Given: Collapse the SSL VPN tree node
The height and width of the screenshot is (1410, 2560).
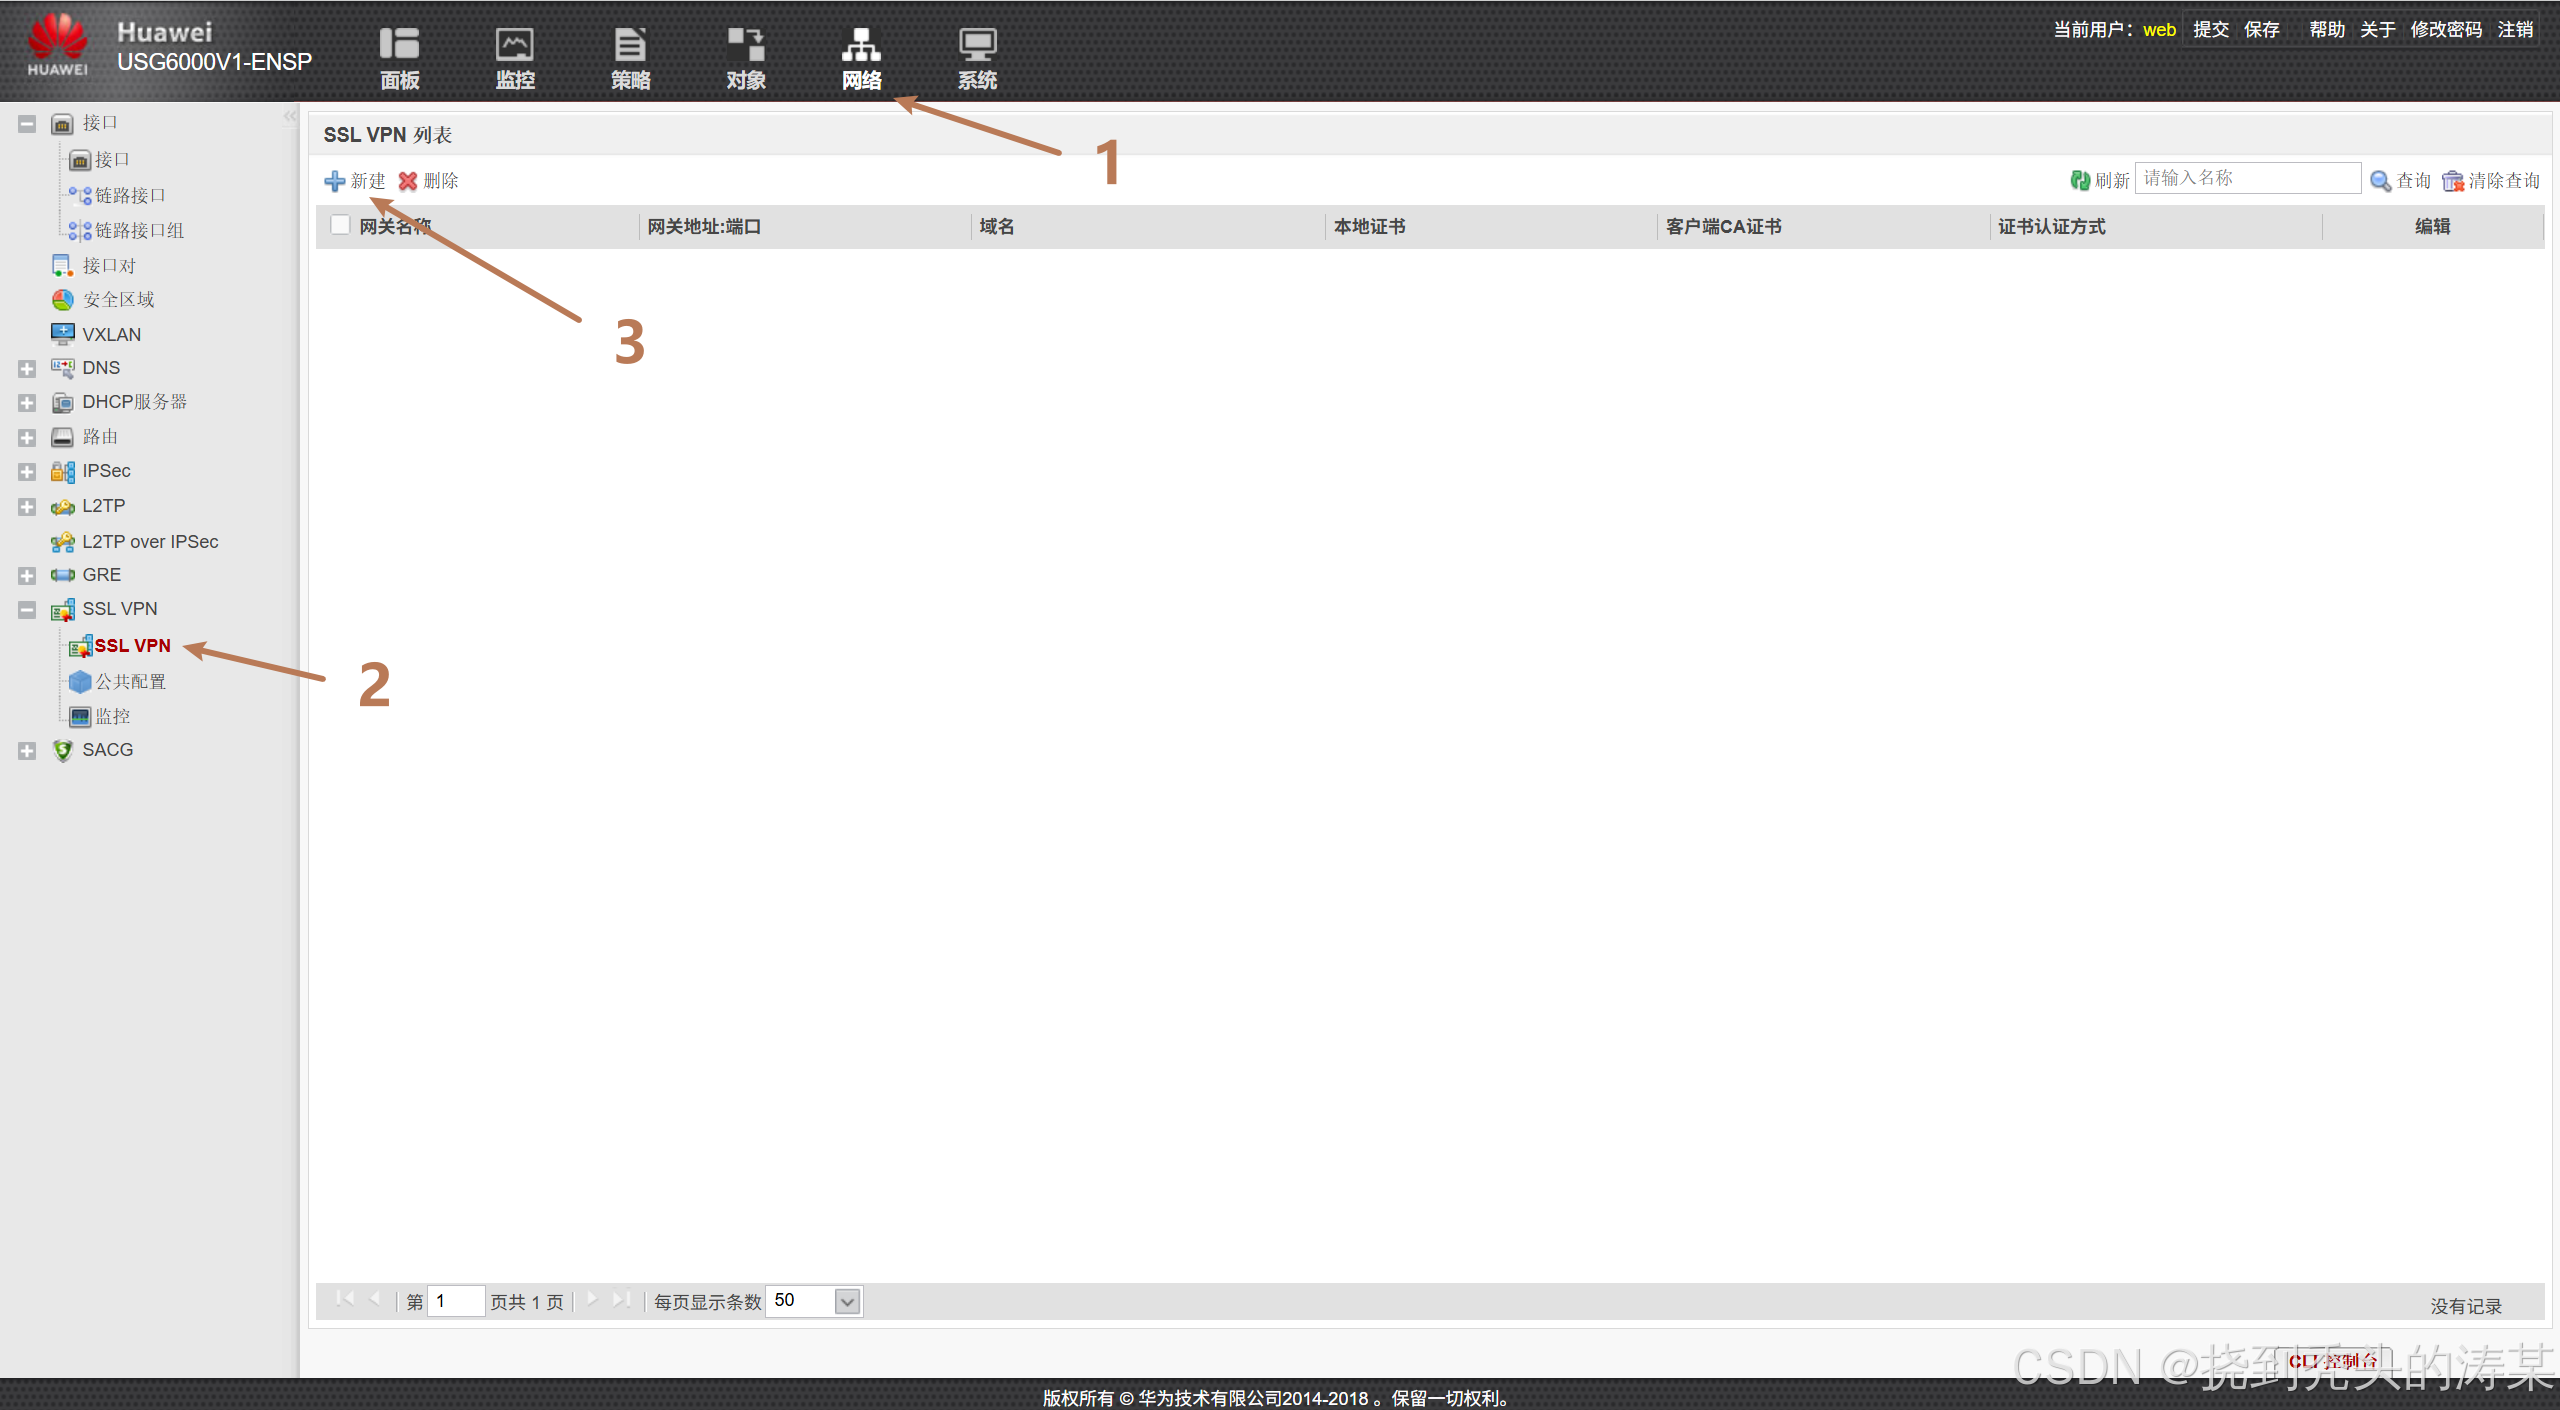Looking at the screenshot, I should pos(27,610).
